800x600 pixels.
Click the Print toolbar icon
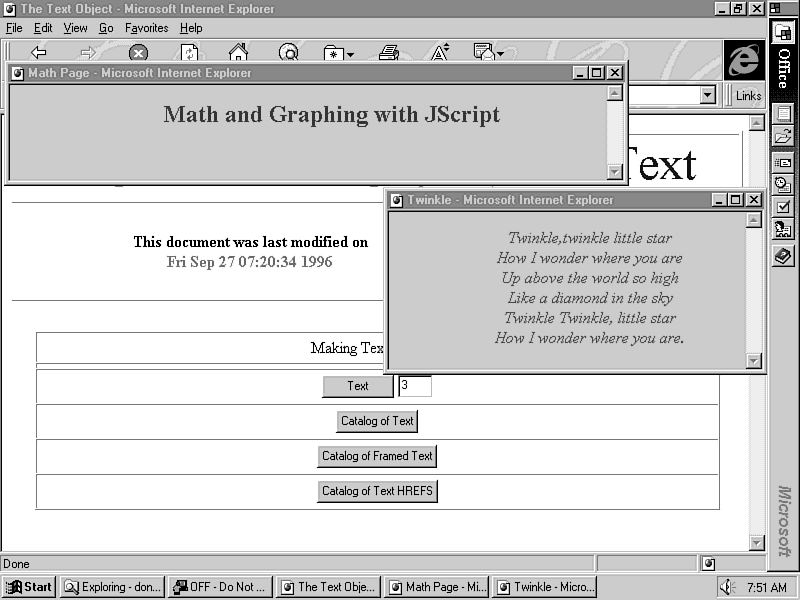(x=389, y=52)
